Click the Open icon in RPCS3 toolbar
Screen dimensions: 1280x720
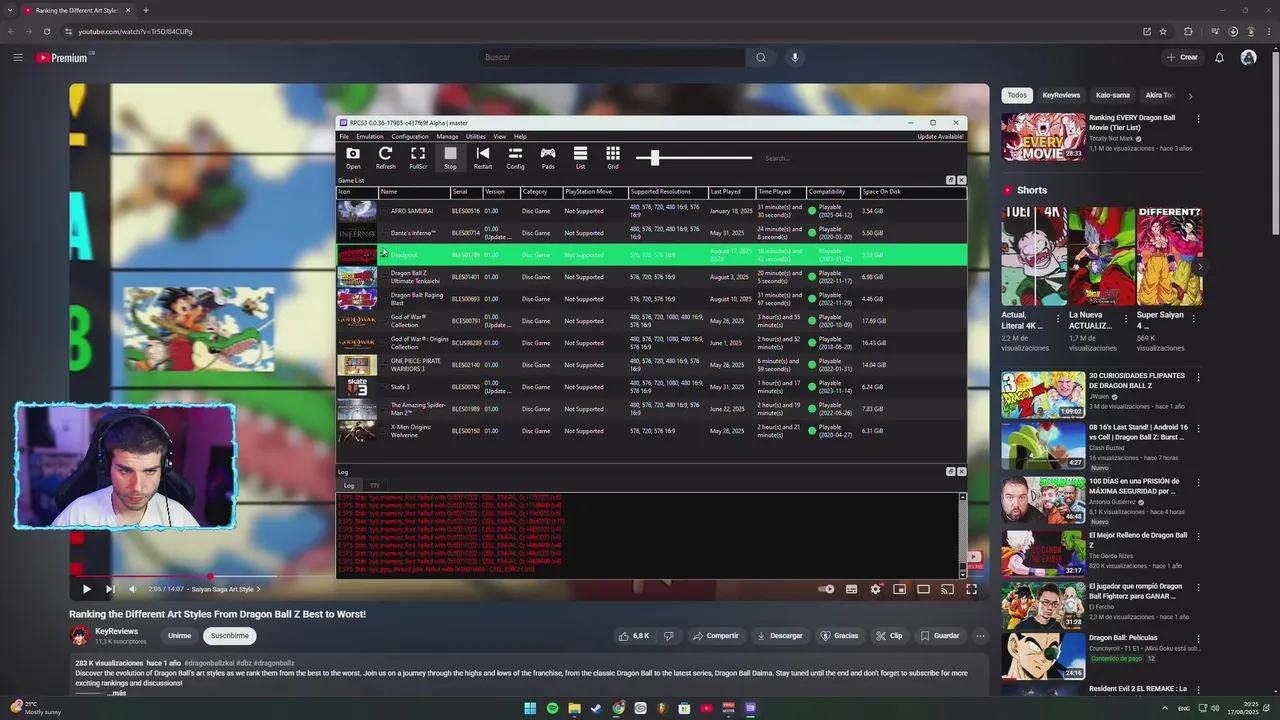(x=353, y=157)
